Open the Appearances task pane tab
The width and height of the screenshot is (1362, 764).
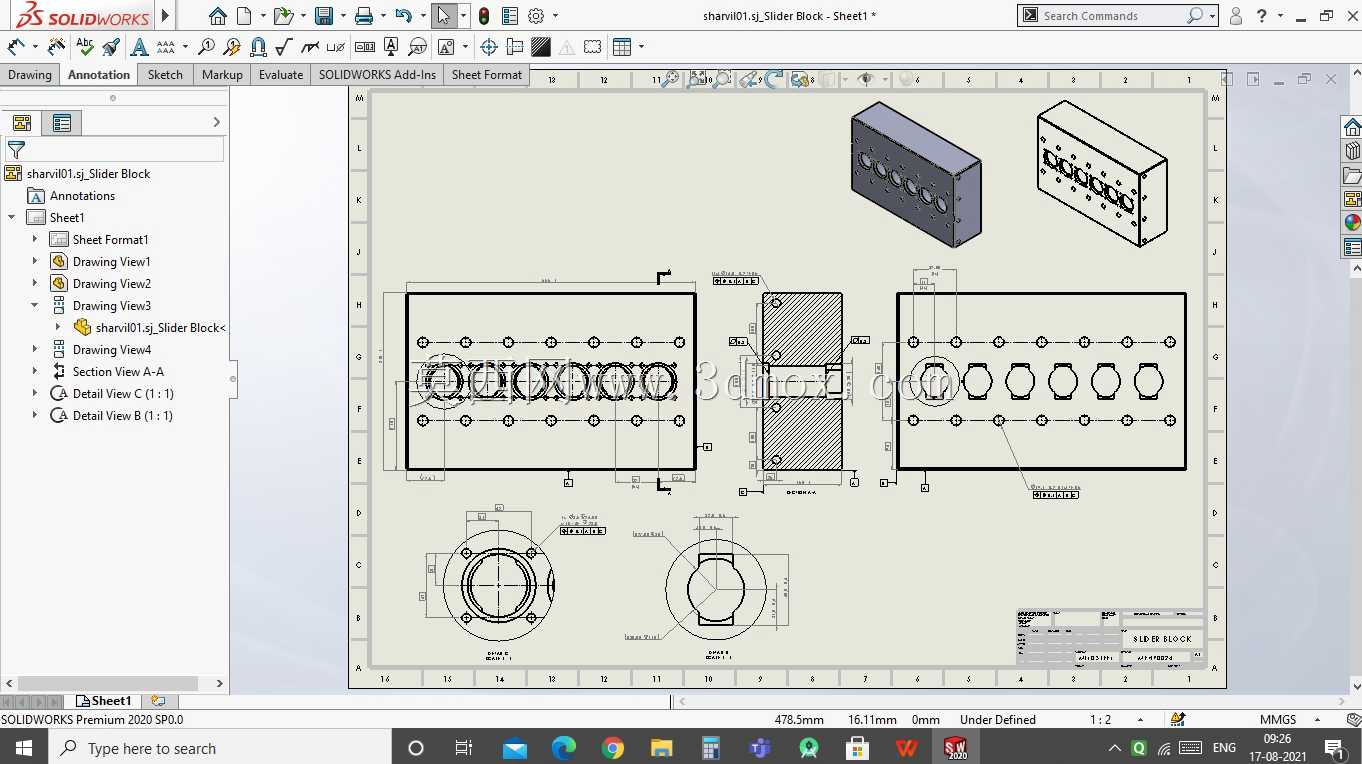(1352, 222)
